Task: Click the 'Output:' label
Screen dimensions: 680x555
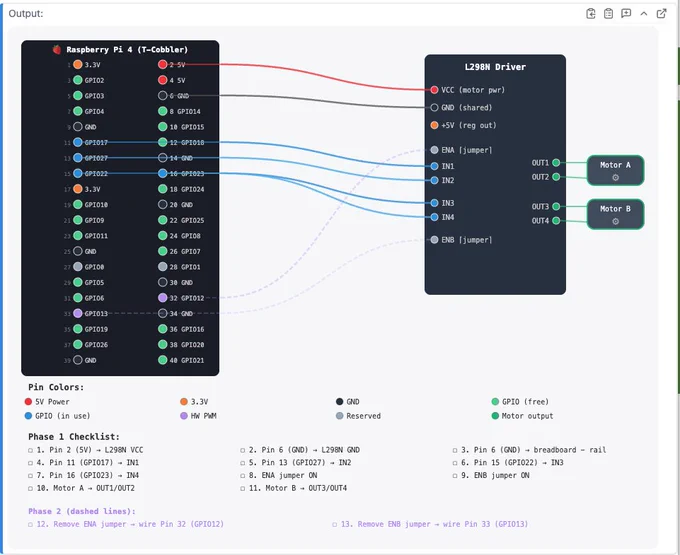Action: 26,13
